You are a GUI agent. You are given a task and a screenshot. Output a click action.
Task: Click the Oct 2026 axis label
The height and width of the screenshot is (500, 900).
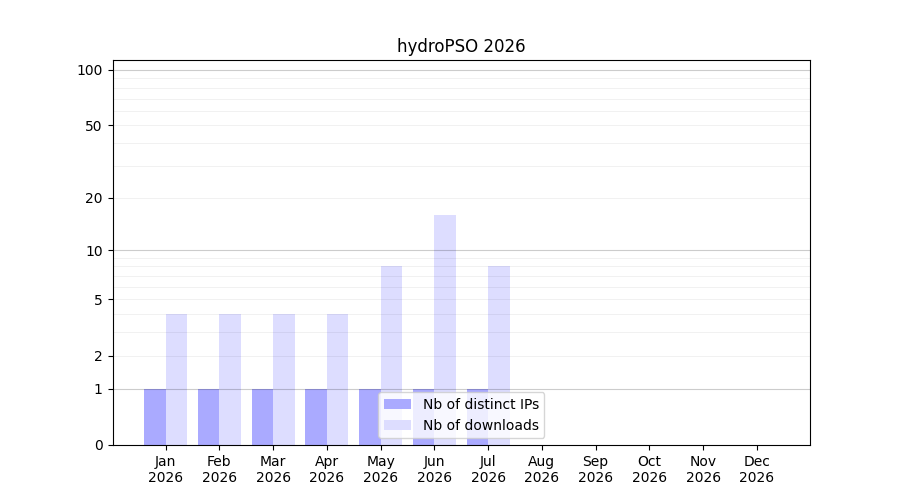tap(649, 469)
